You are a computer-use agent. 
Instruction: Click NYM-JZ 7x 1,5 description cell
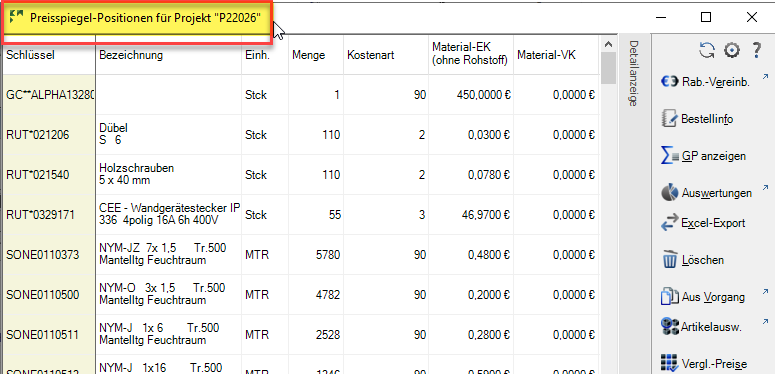(169, 255)
